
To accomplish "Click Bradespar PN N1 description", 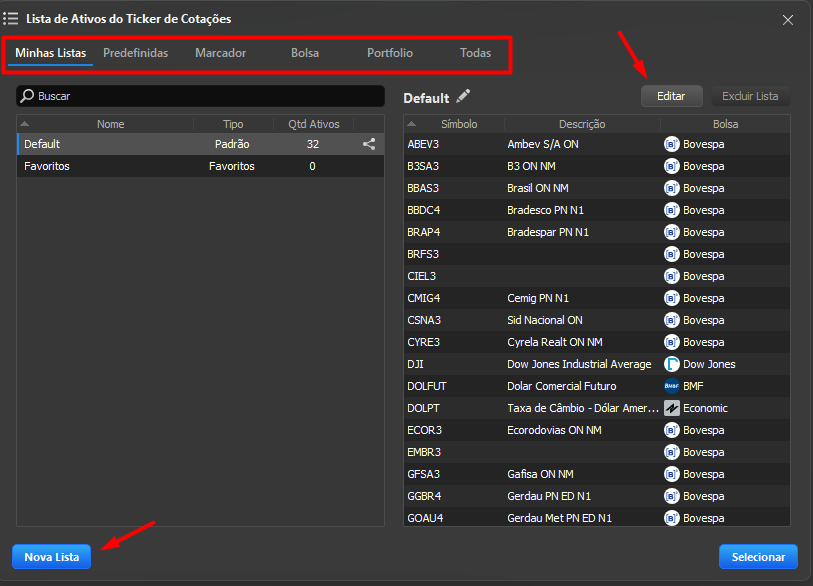I will click(x=548, y=232).
